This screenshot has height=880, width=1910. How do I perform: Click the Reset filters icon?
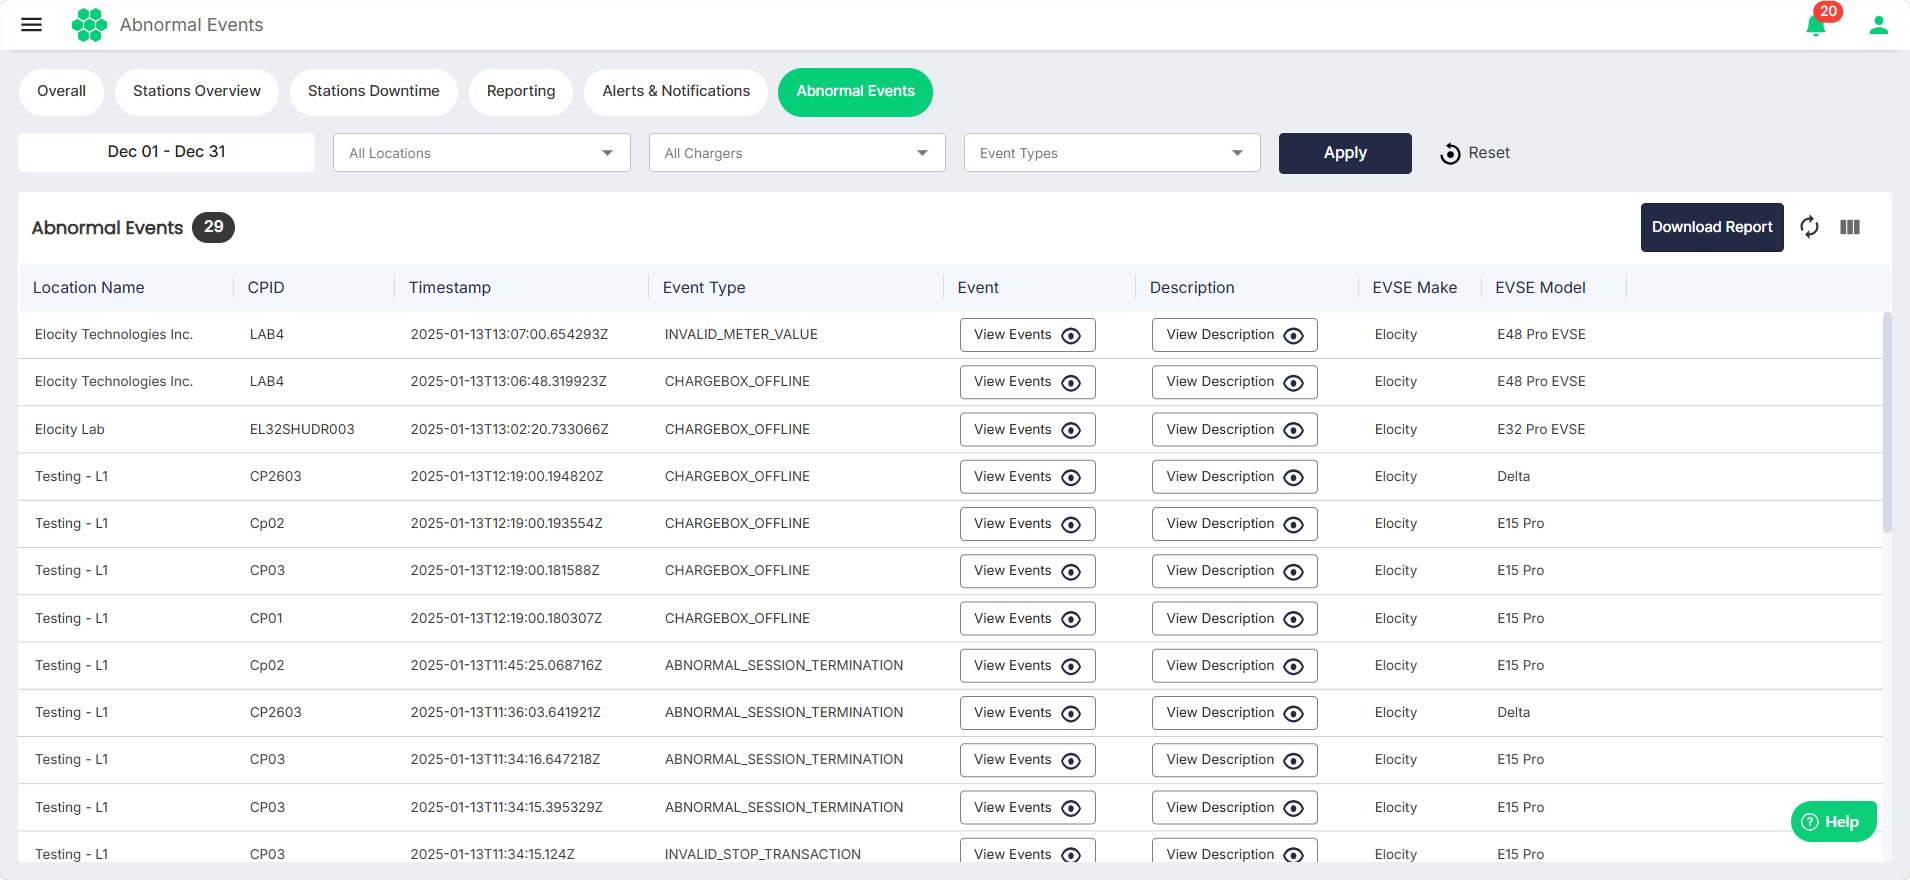coord(1450,153)
